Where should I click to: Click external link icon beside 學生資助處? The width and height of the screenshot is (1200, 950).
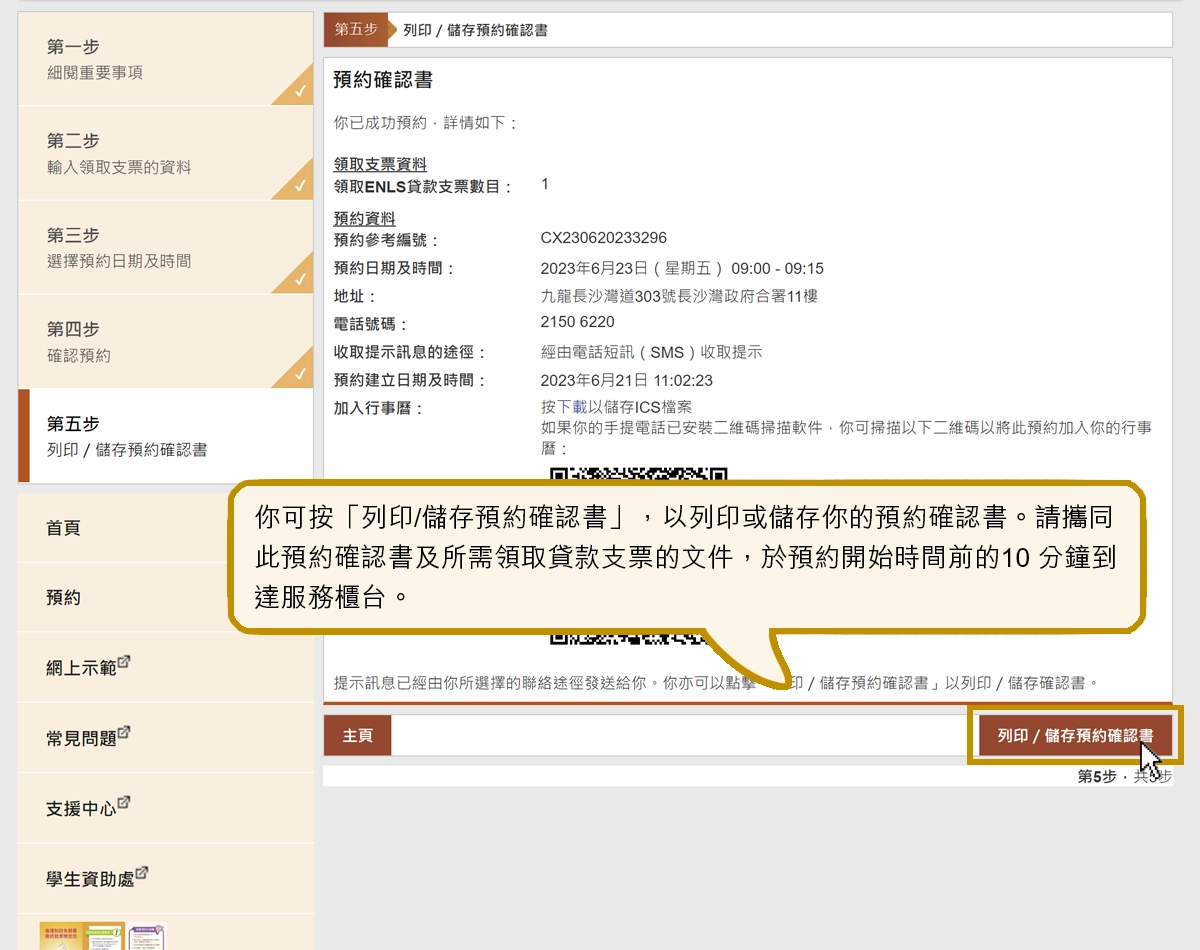(144, 871)
